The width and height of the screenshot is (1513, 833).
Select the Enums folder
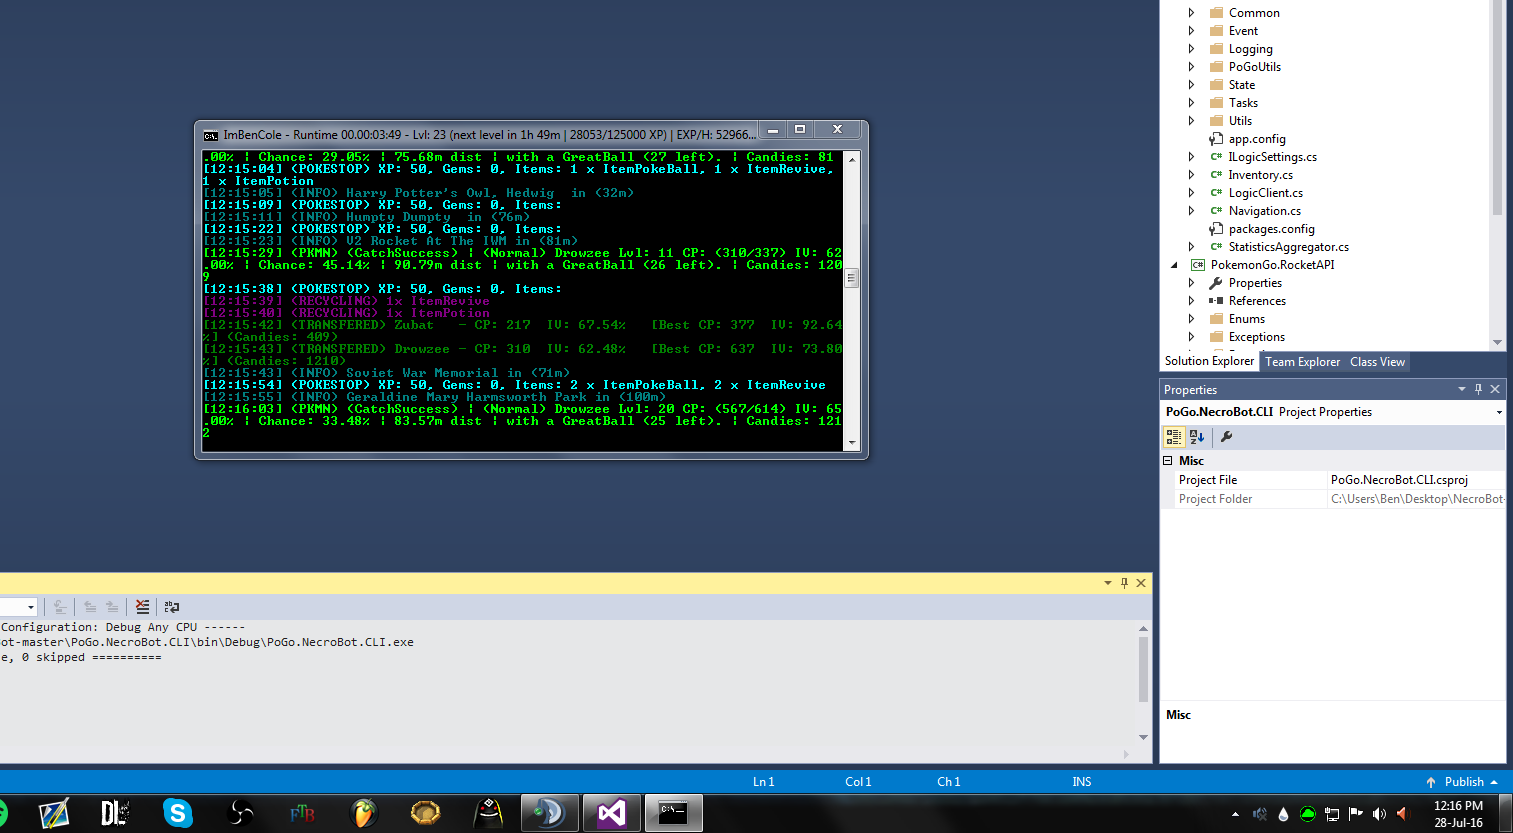[1246, 319]
